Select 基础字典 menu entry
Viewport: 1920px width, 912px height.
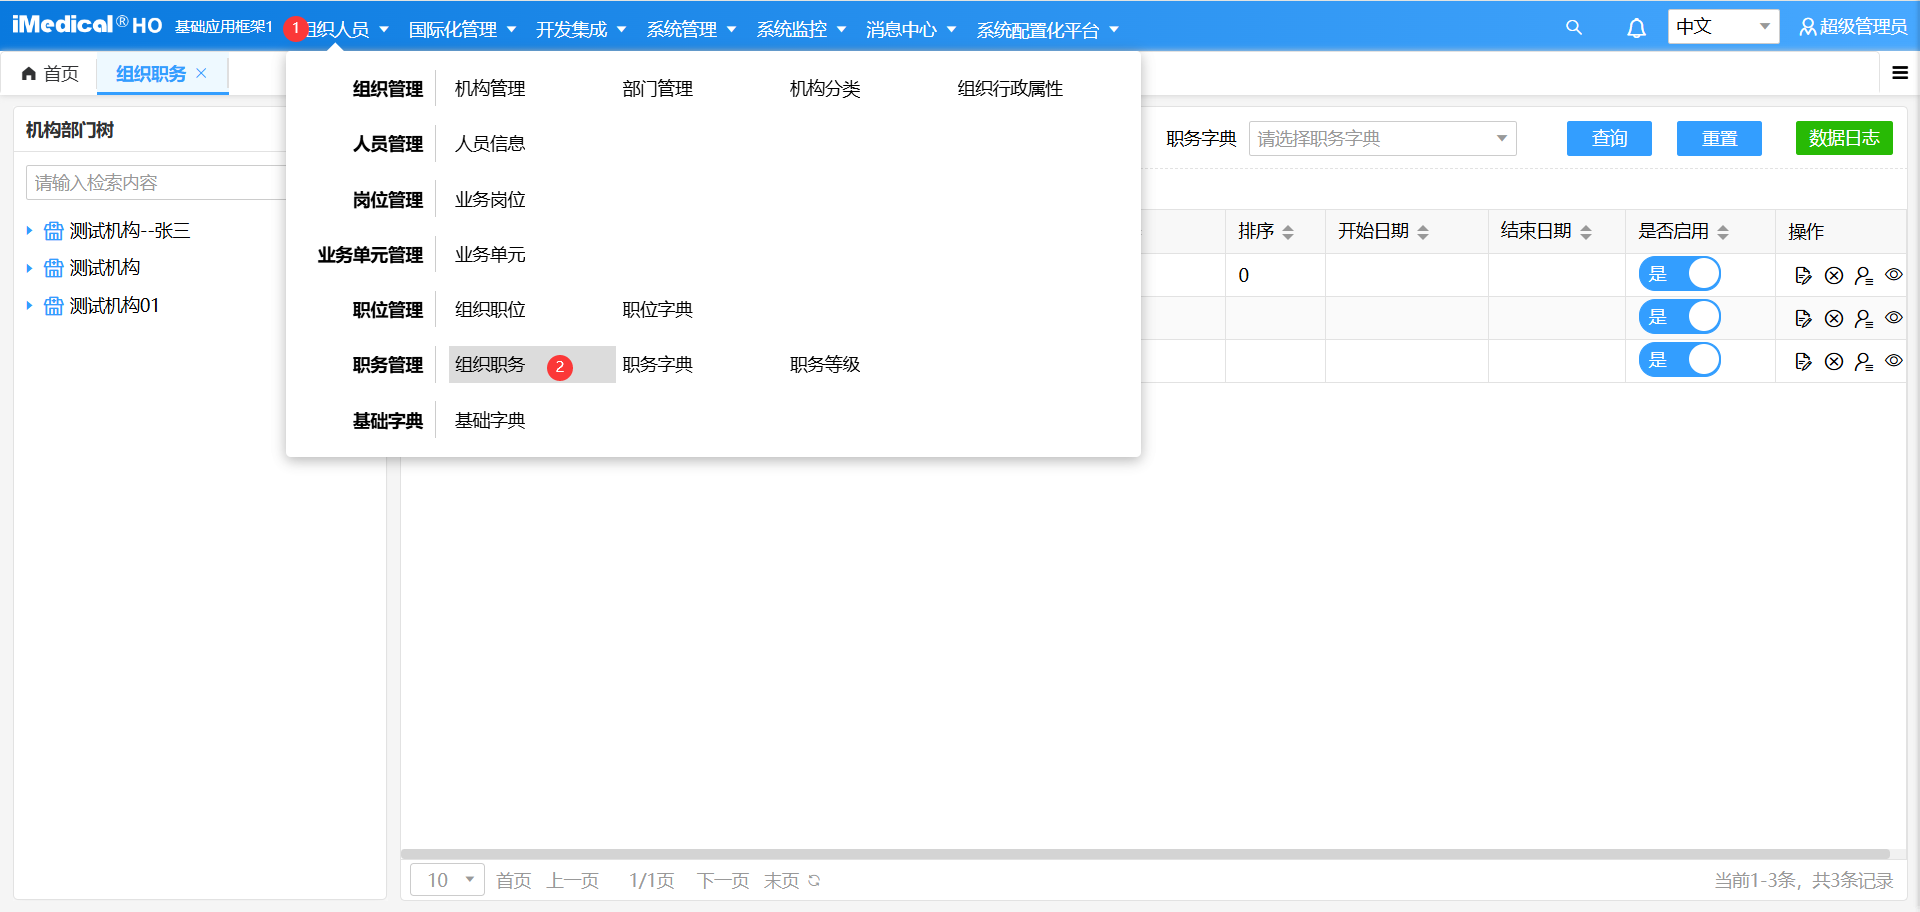(490, 421)
